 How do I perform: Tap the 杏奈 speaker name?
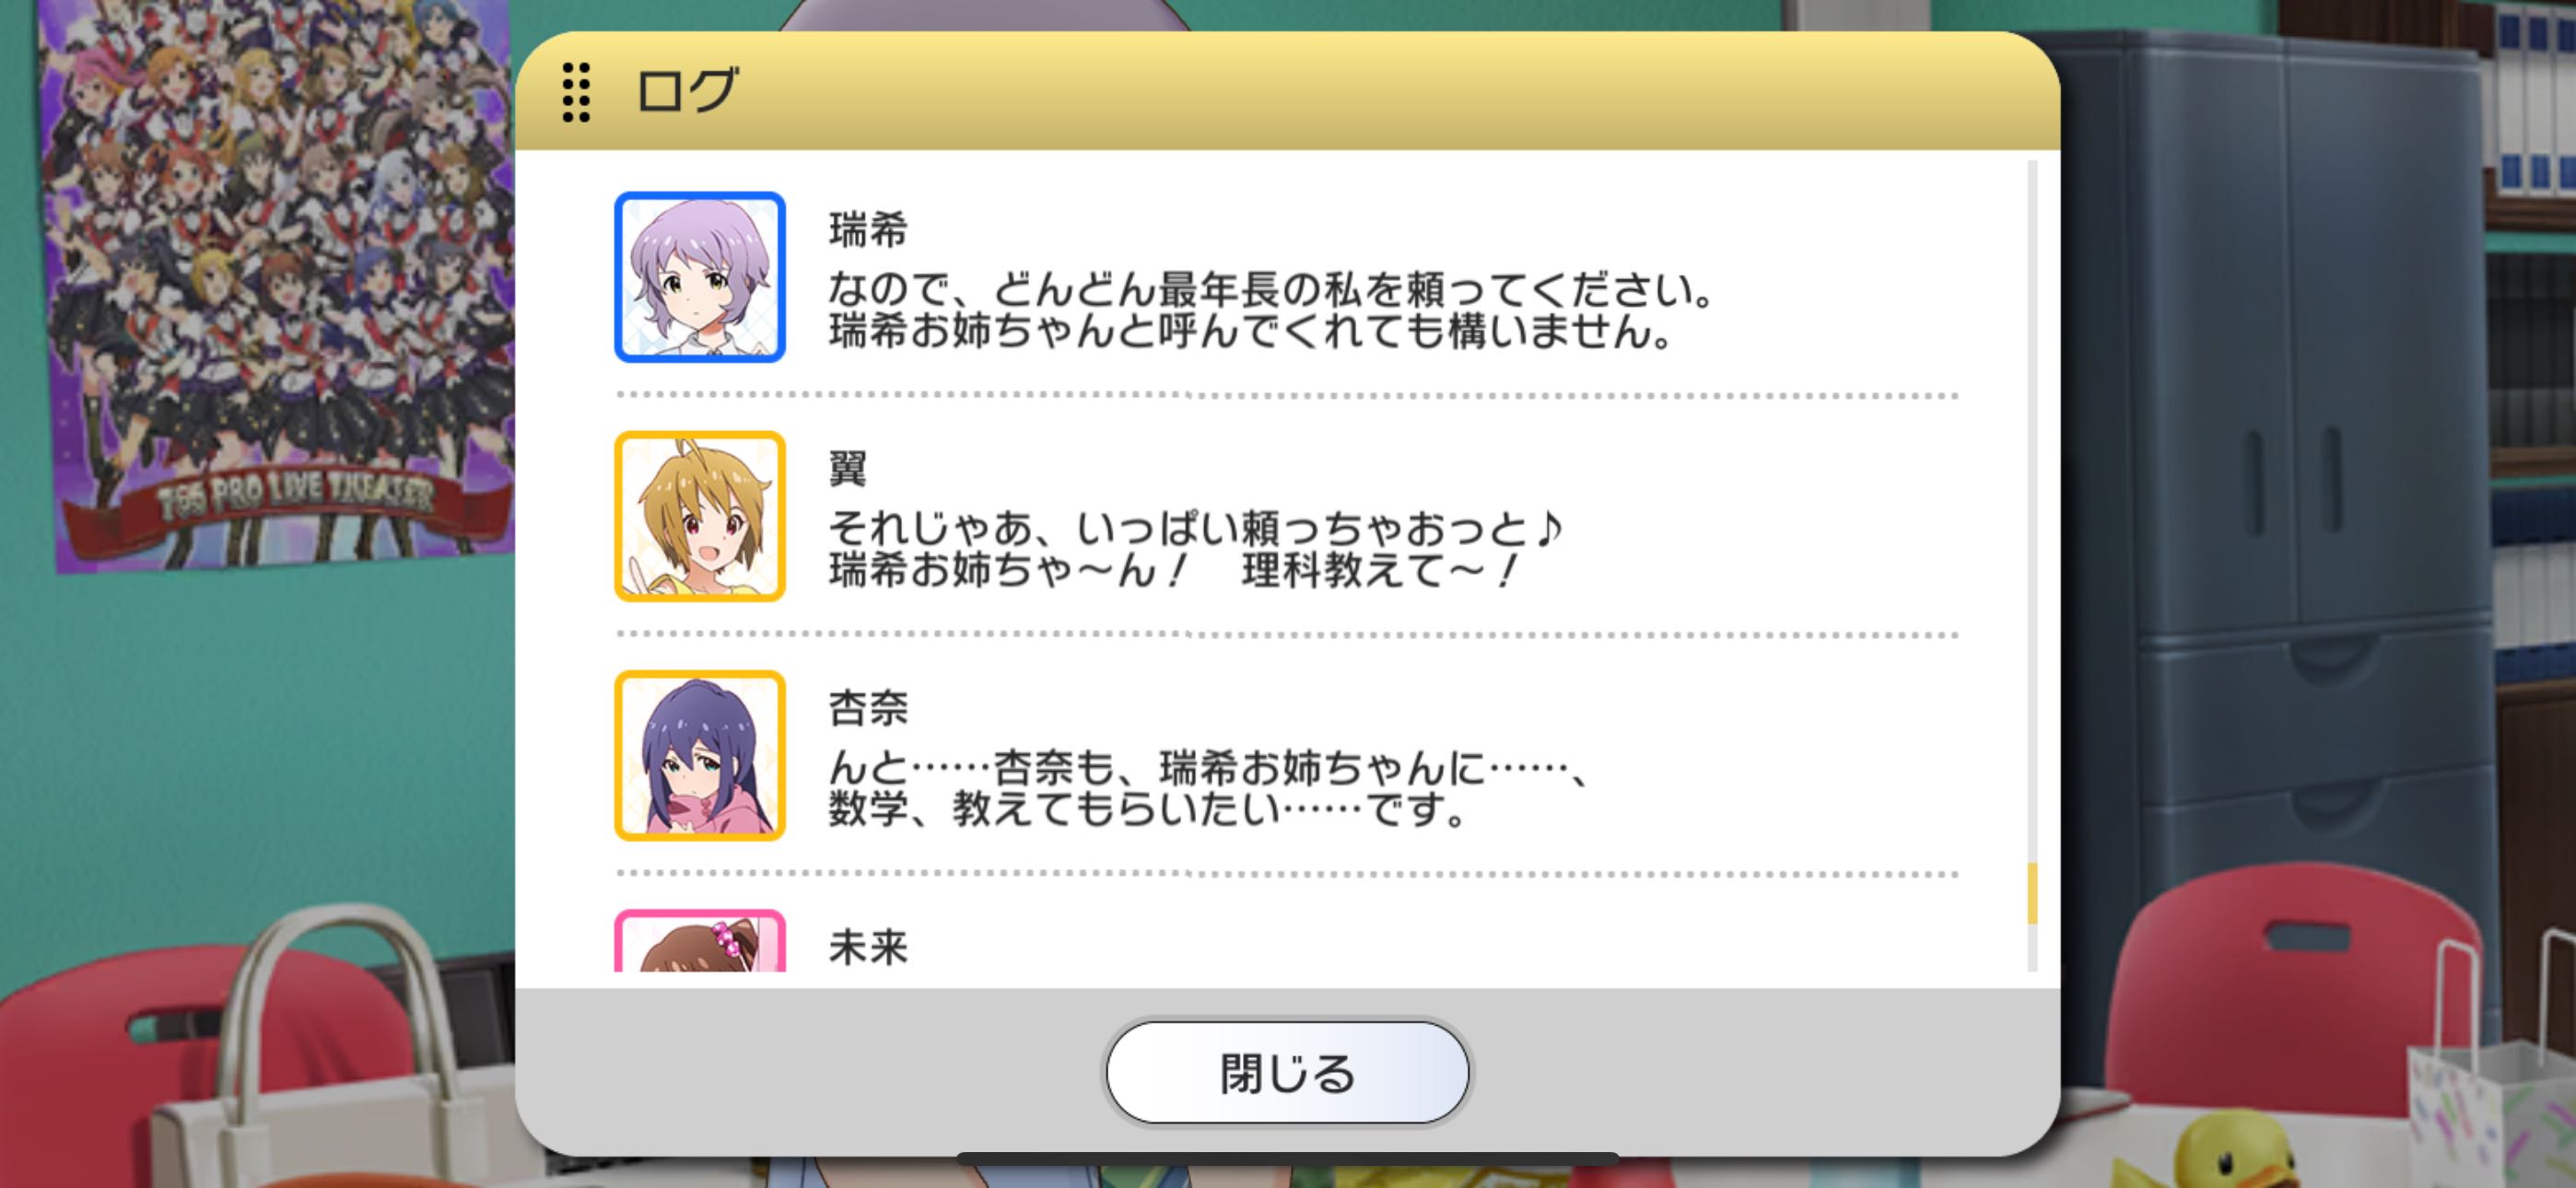coord(868,708)
